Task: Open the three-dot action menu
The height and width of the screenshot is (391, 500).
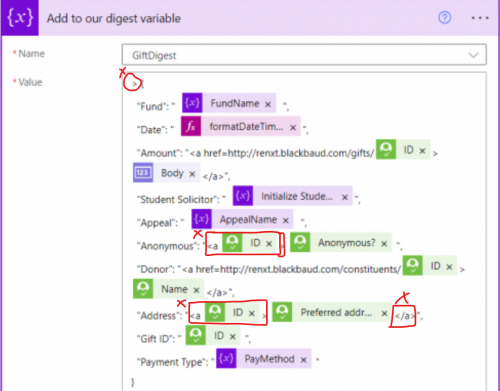Action: [x=480, y=18]
